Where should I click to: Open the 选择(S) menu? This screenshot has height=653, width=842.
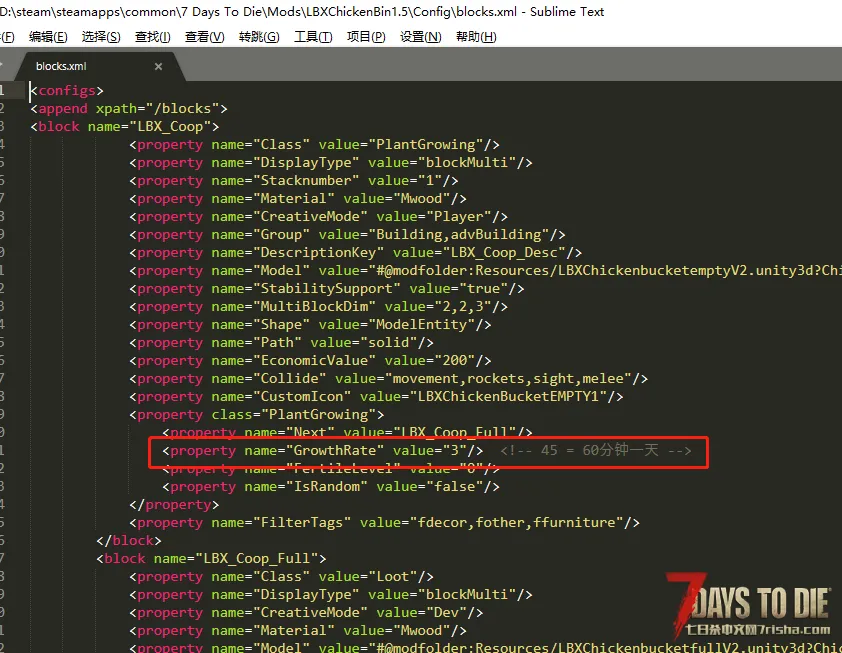tap(101, 37)
